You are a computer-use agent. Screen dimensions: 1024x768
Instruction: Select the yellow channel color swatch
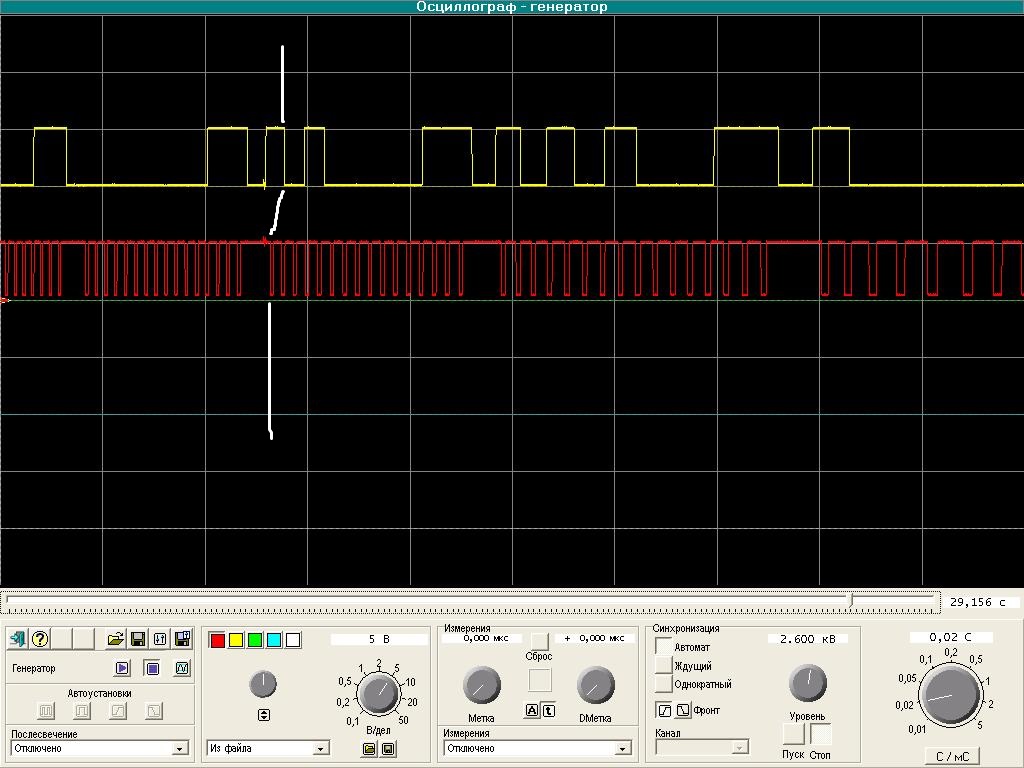236,640
